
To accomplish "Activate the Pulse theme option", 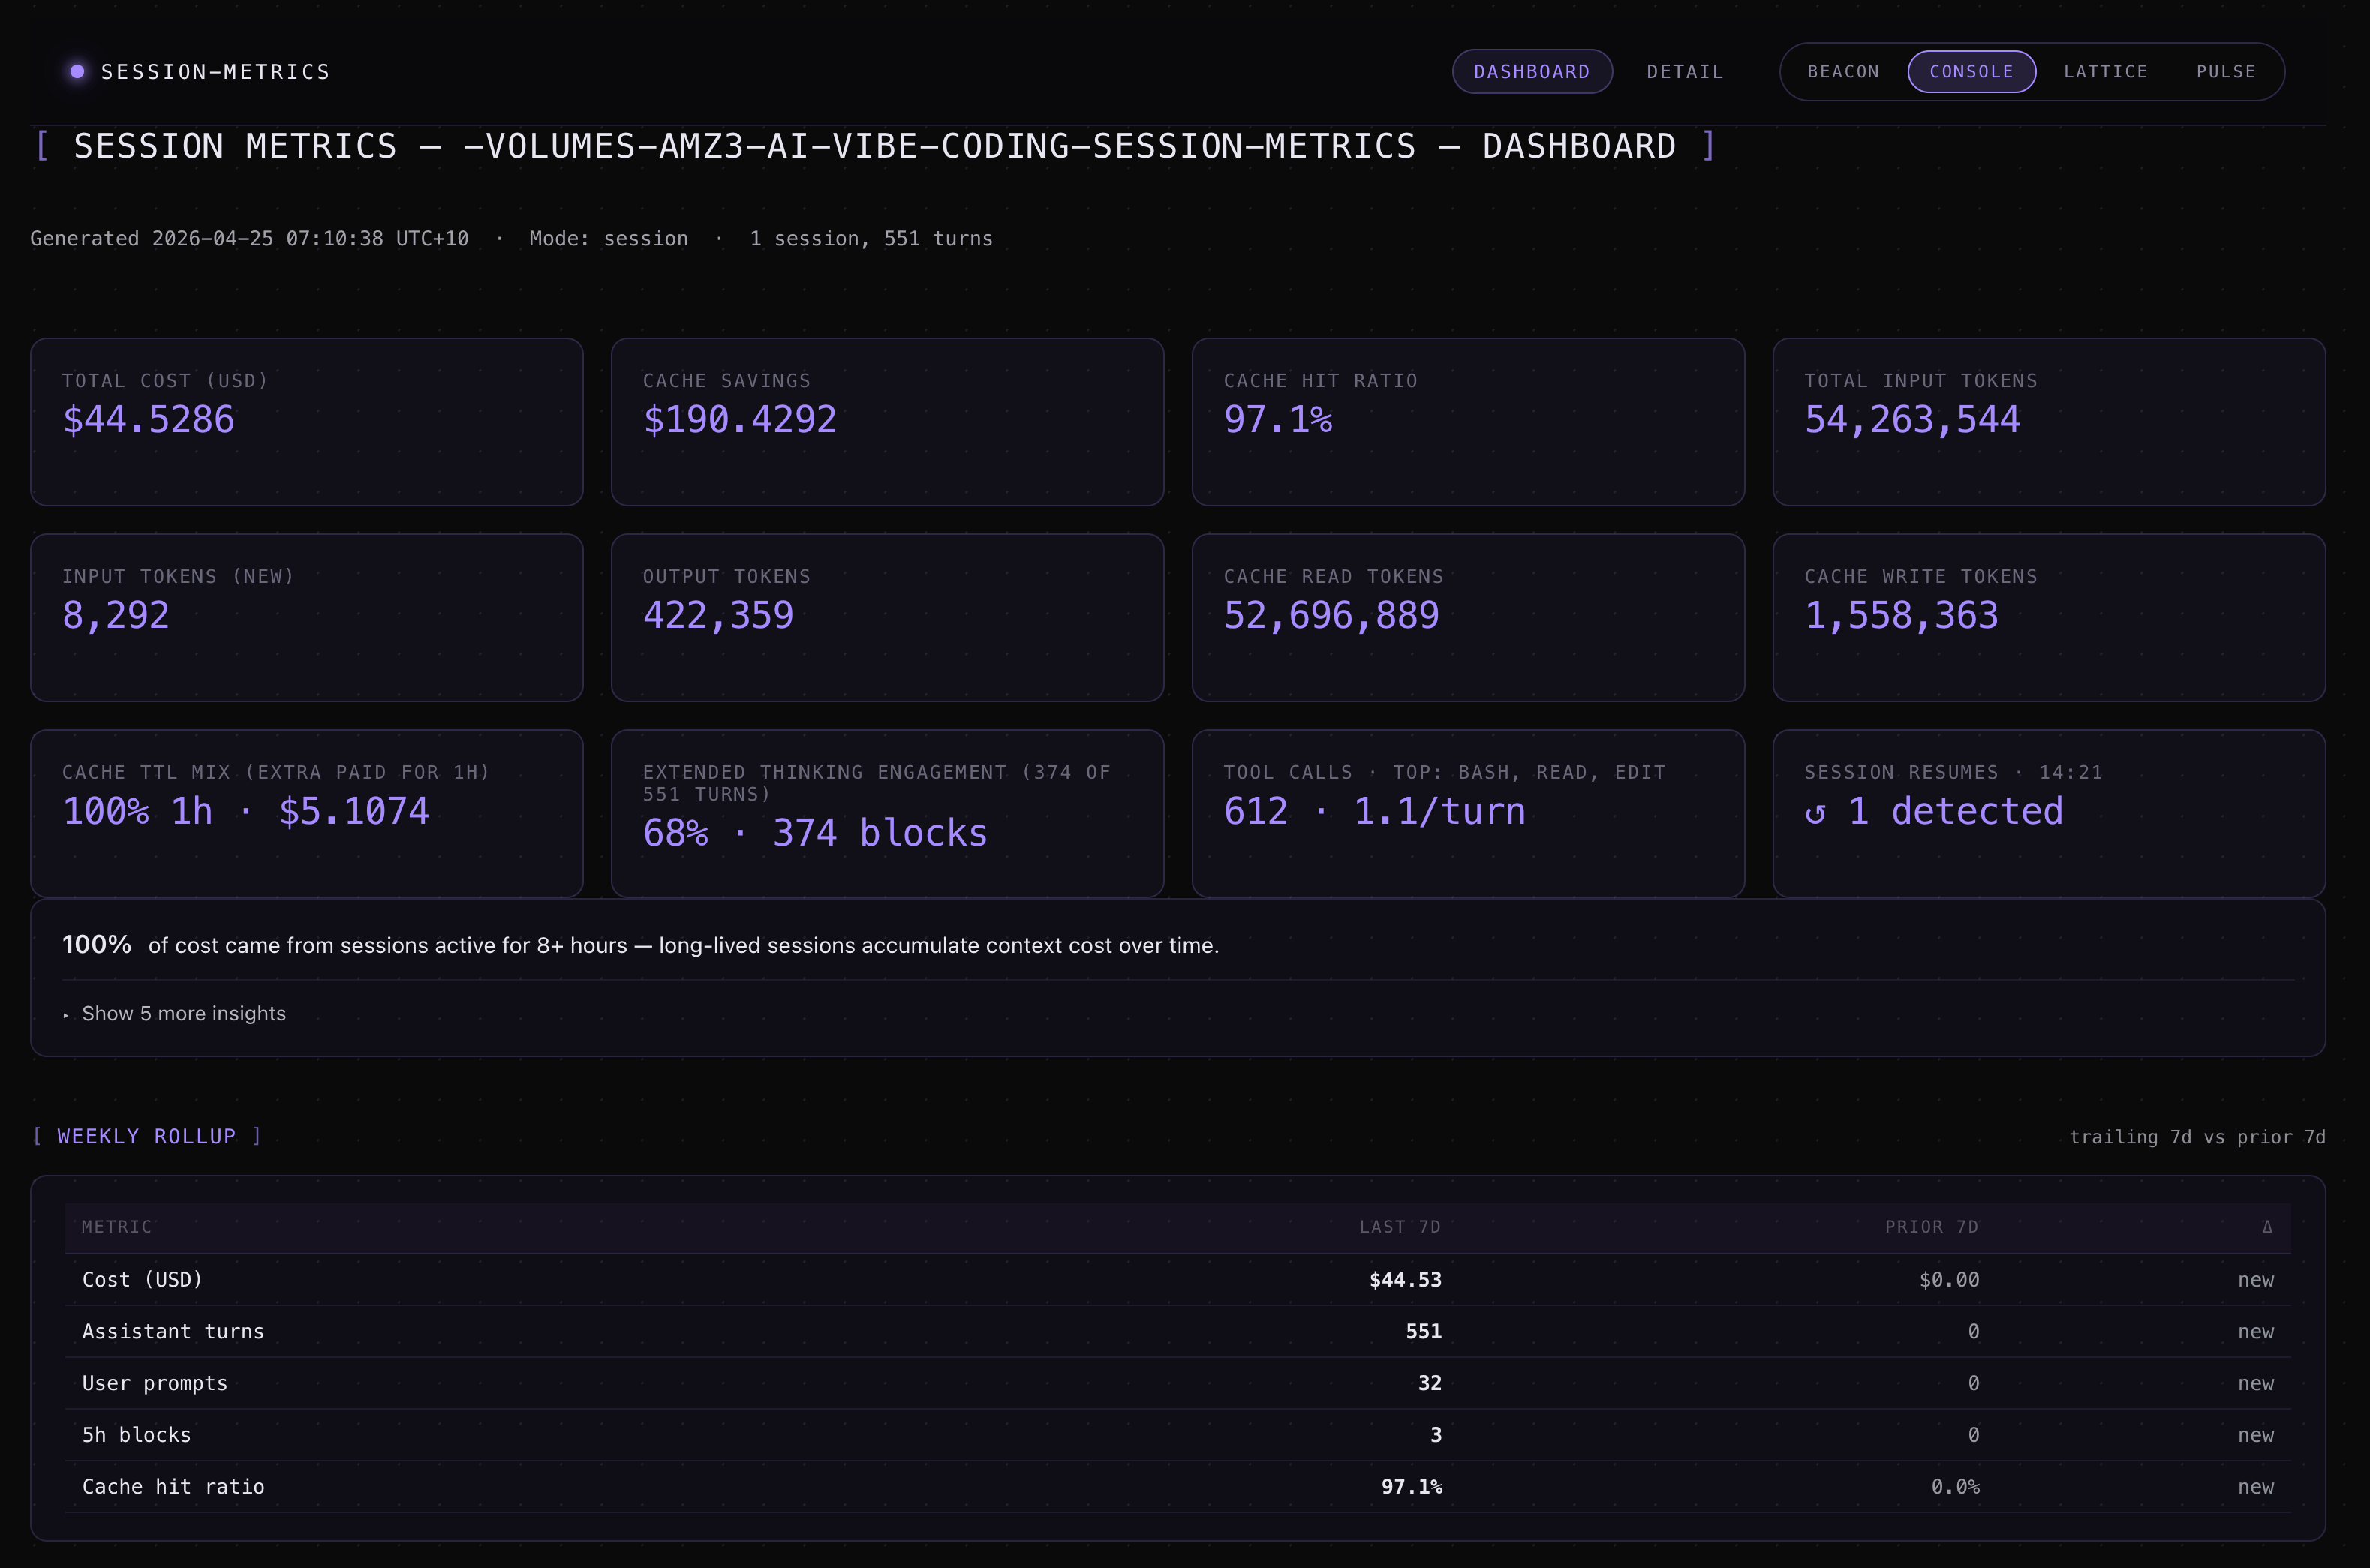I will (x=2226, y=72).
